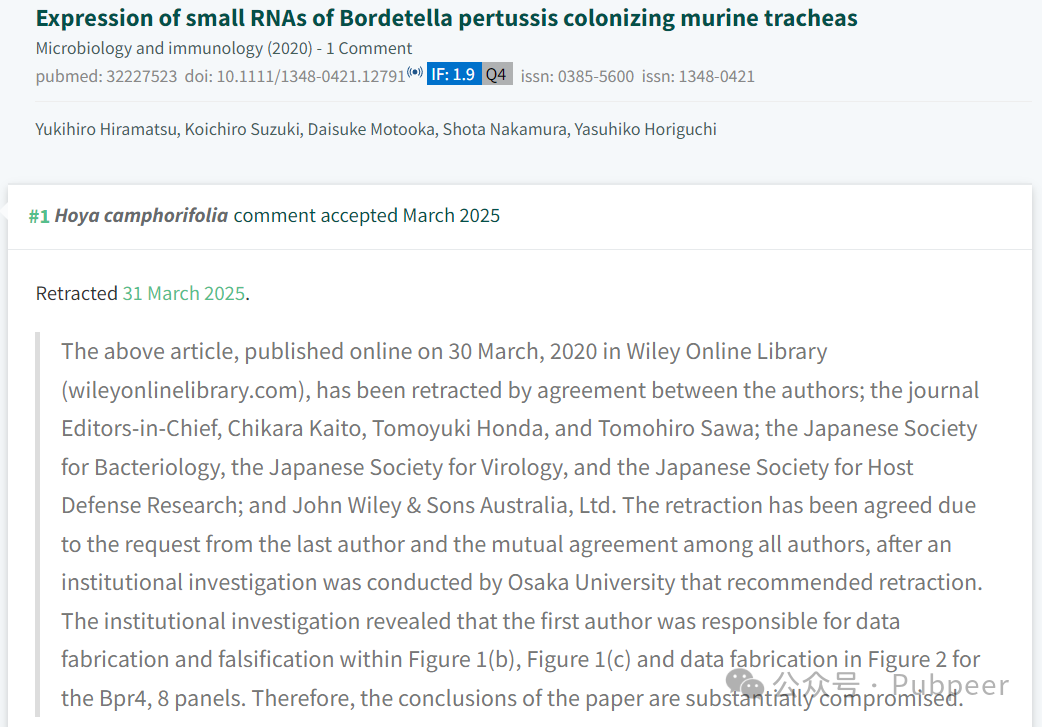Click the #1 comment anchor
This screenshot has width=1042, height=727.
(39, 216)
